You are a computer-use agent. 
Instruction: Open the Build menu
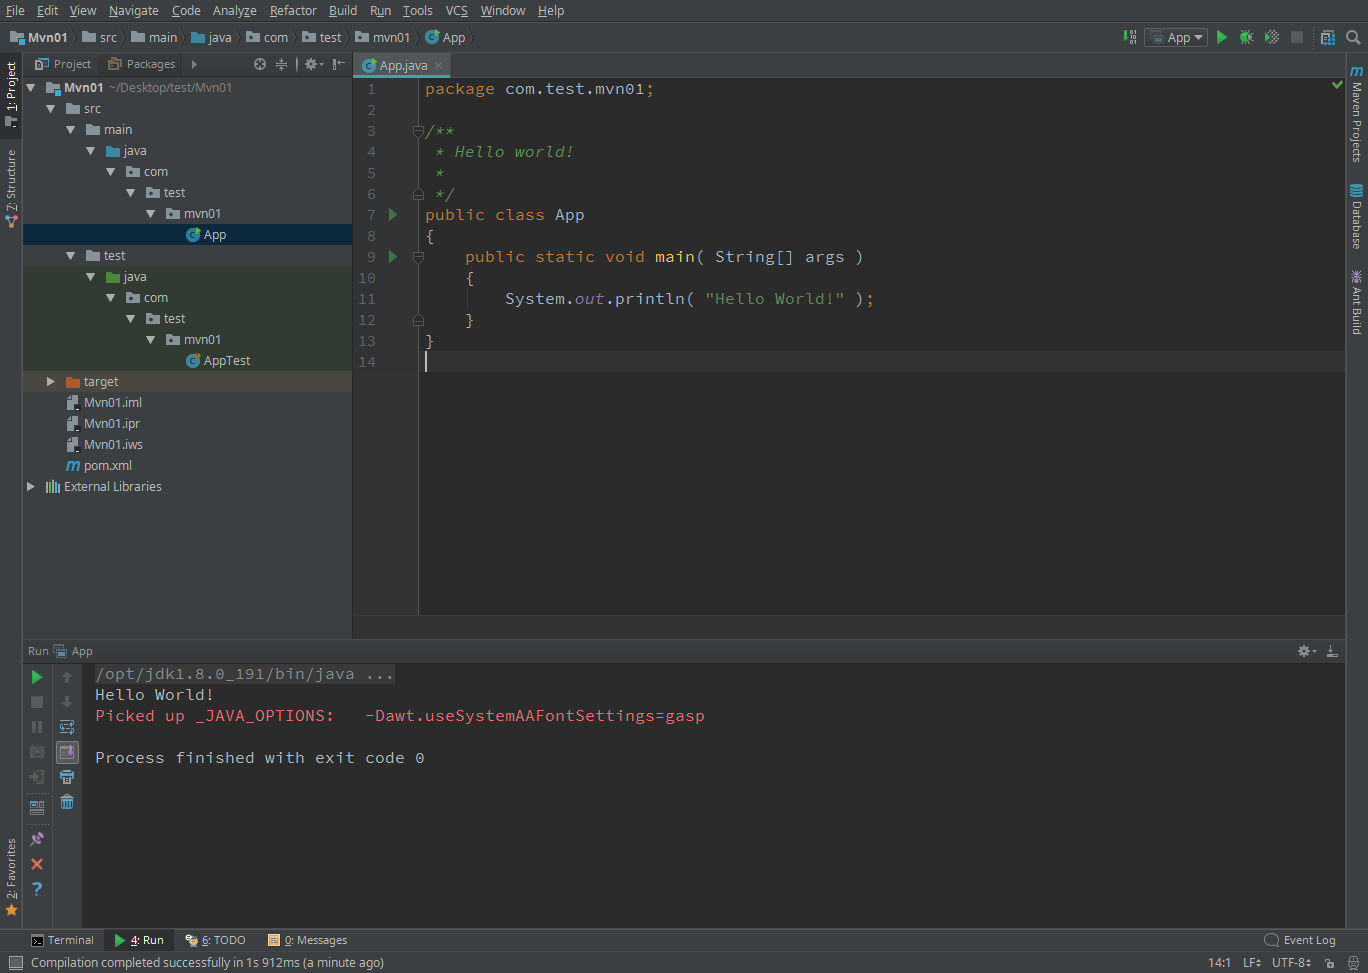(343, 11)
